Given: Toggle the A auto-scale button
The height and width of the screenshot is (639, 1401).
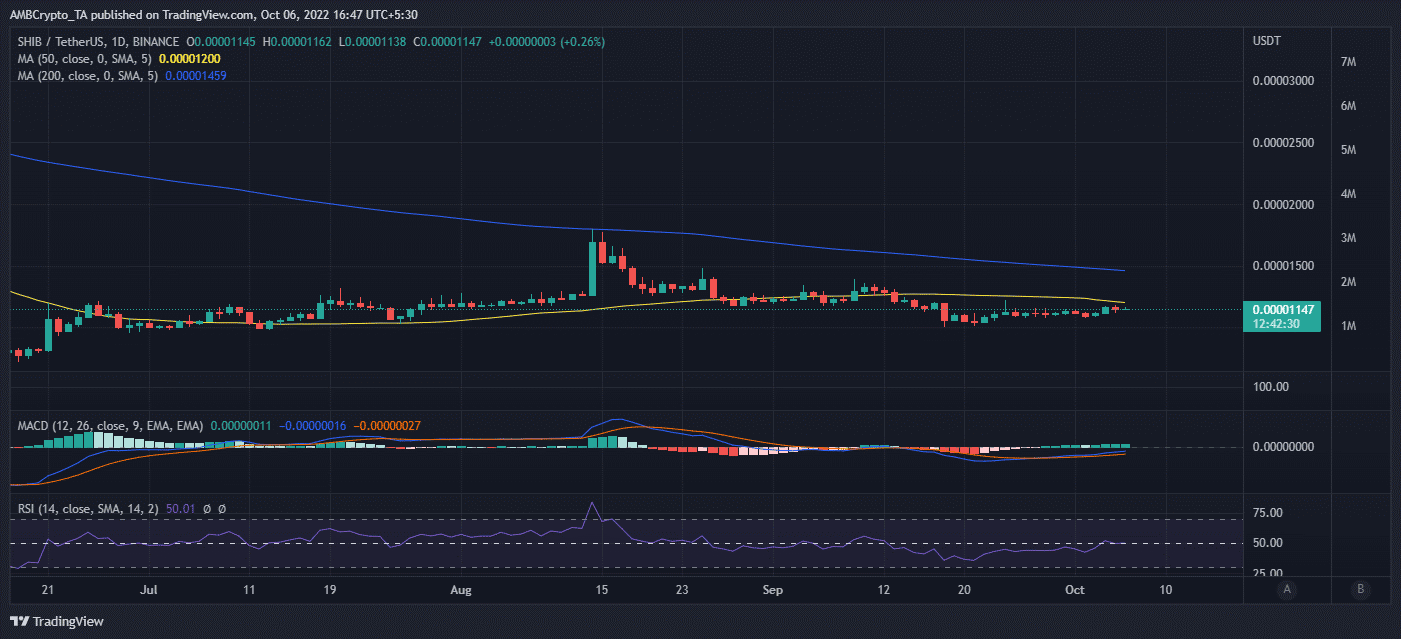Looking at the screenshot, I should point(1289,589).
